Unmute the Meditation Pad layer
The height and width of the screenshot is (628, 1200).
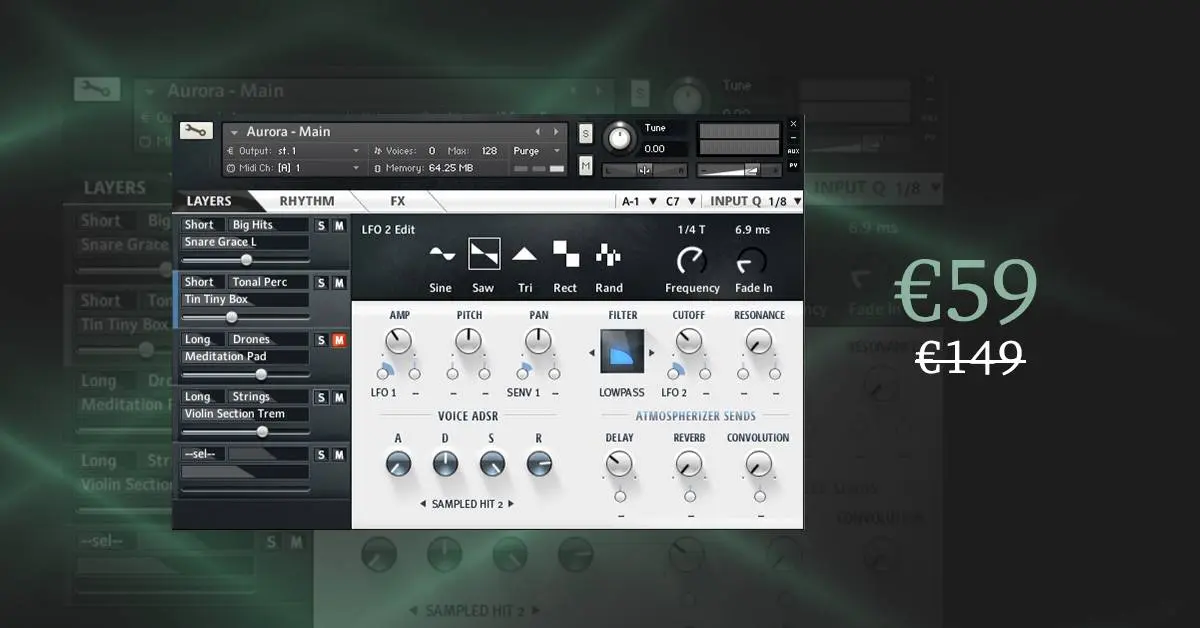point(339,340)
